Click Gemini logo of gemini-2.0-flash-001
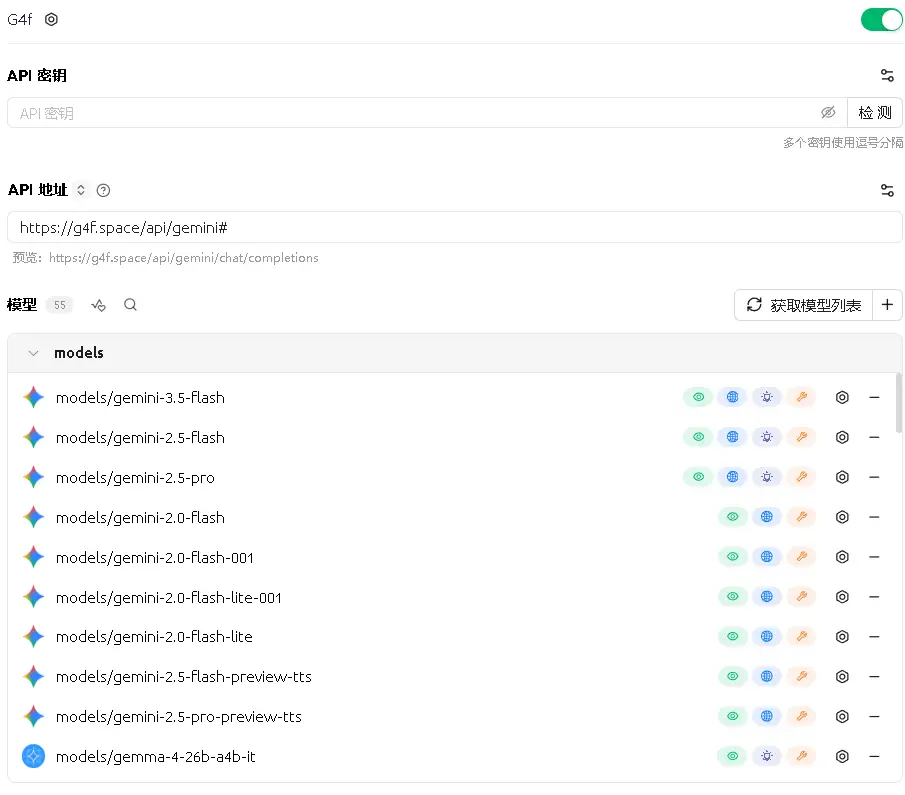 click(33, 557)
